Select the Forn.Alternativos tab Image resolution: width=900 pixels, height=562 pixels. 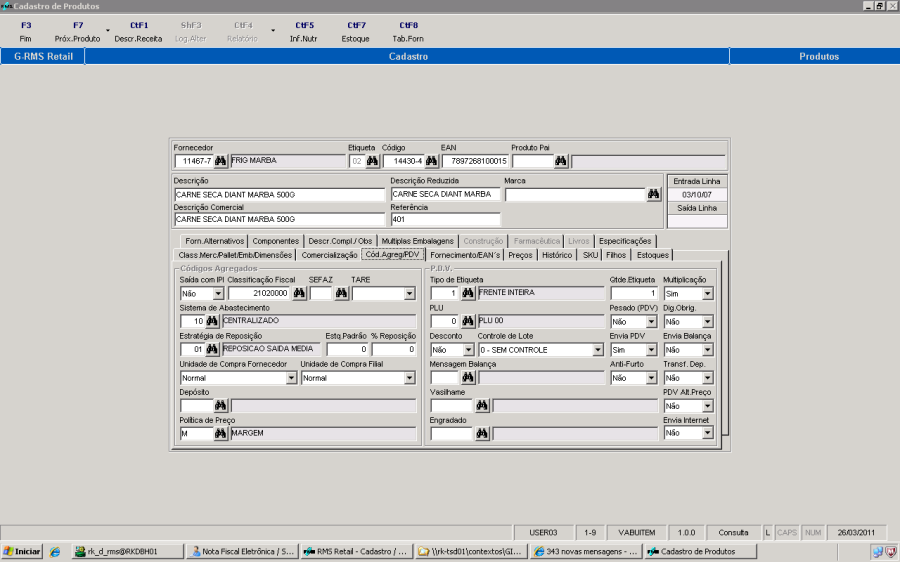point(214,241)
